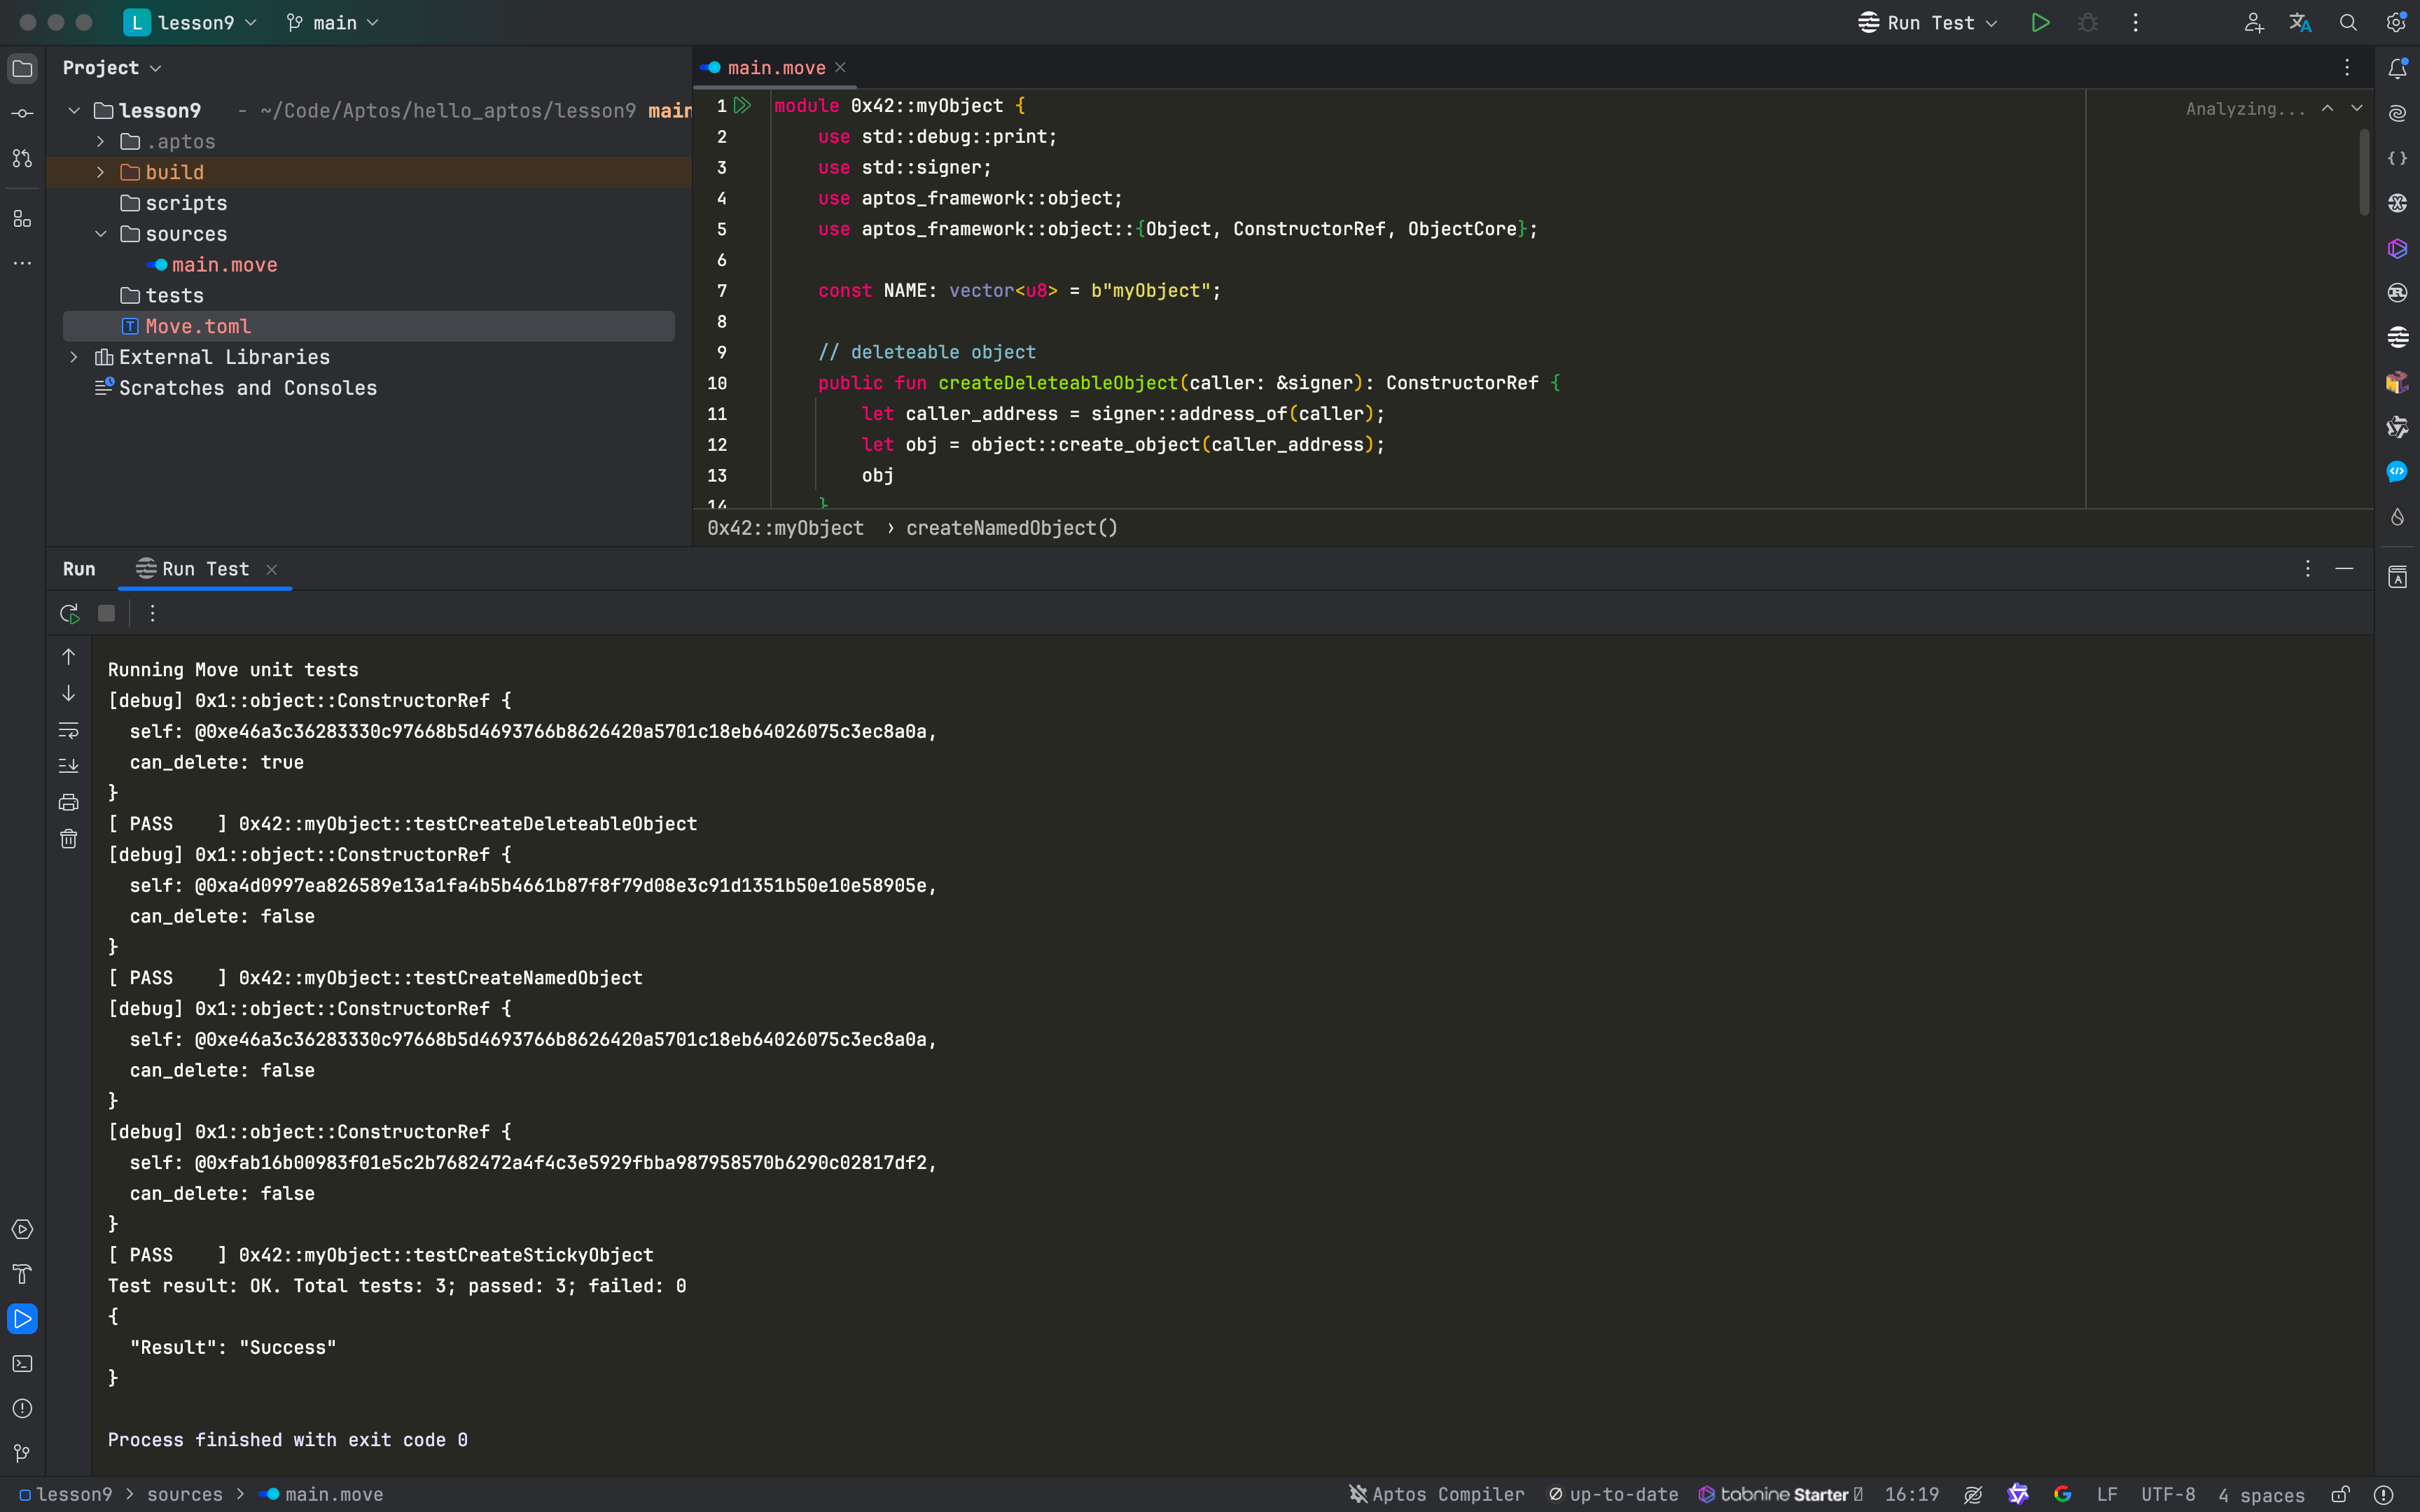Open the Commit tool window icon

[22, 113]
